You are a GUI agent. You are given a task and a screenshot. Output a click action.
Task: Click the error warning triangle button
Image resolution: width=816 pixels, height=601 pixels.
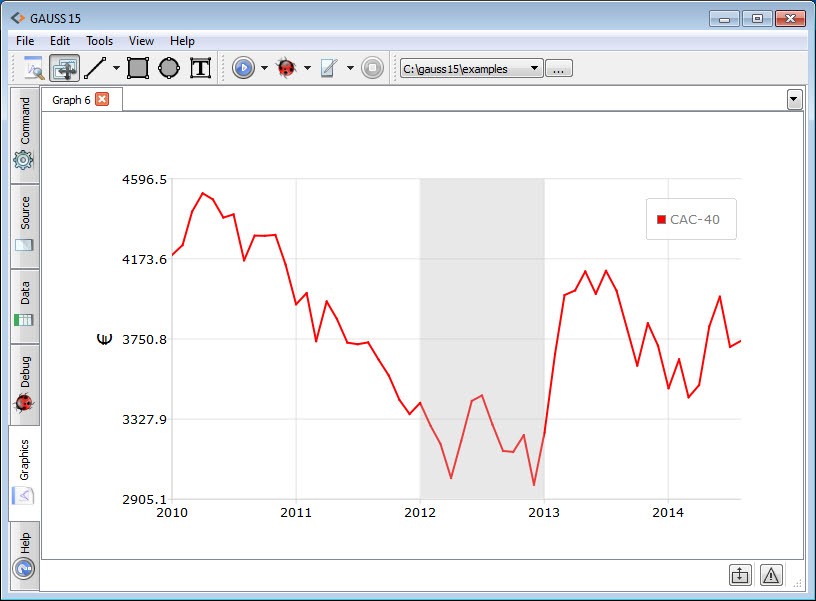(770, 575)
